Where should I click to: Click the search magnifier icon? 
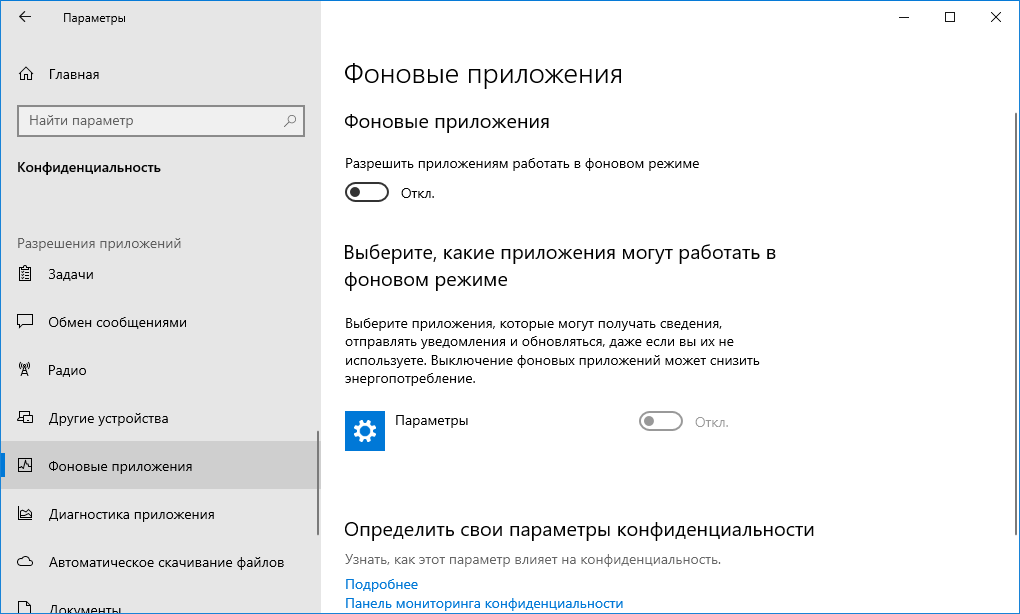(290, 120)
